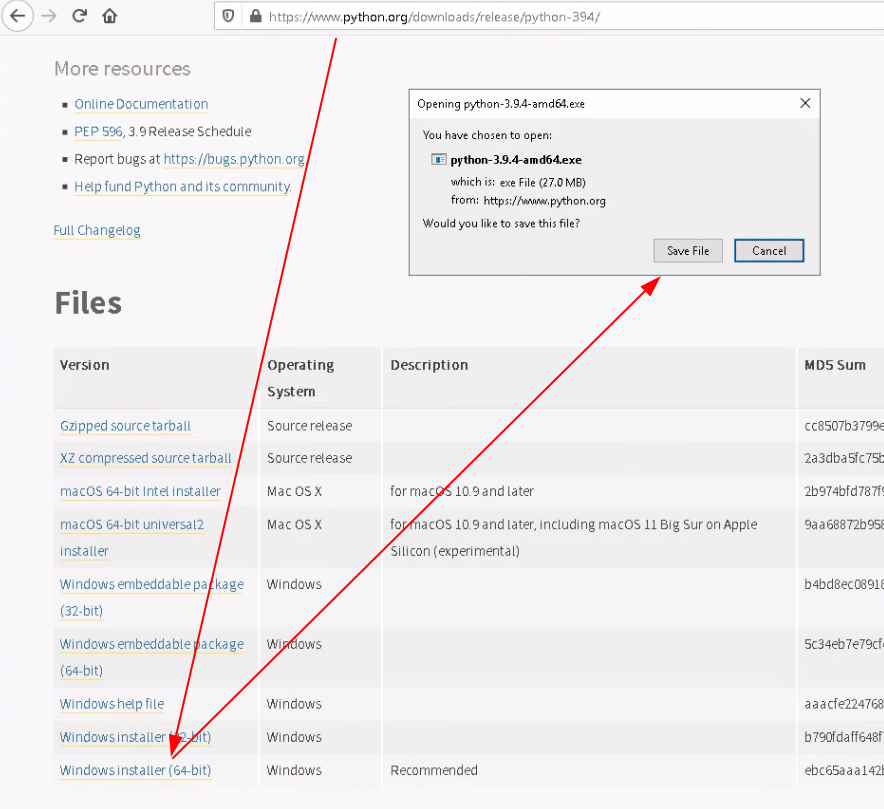Visit the bugs.python.org link

click(x=234, y=160)
